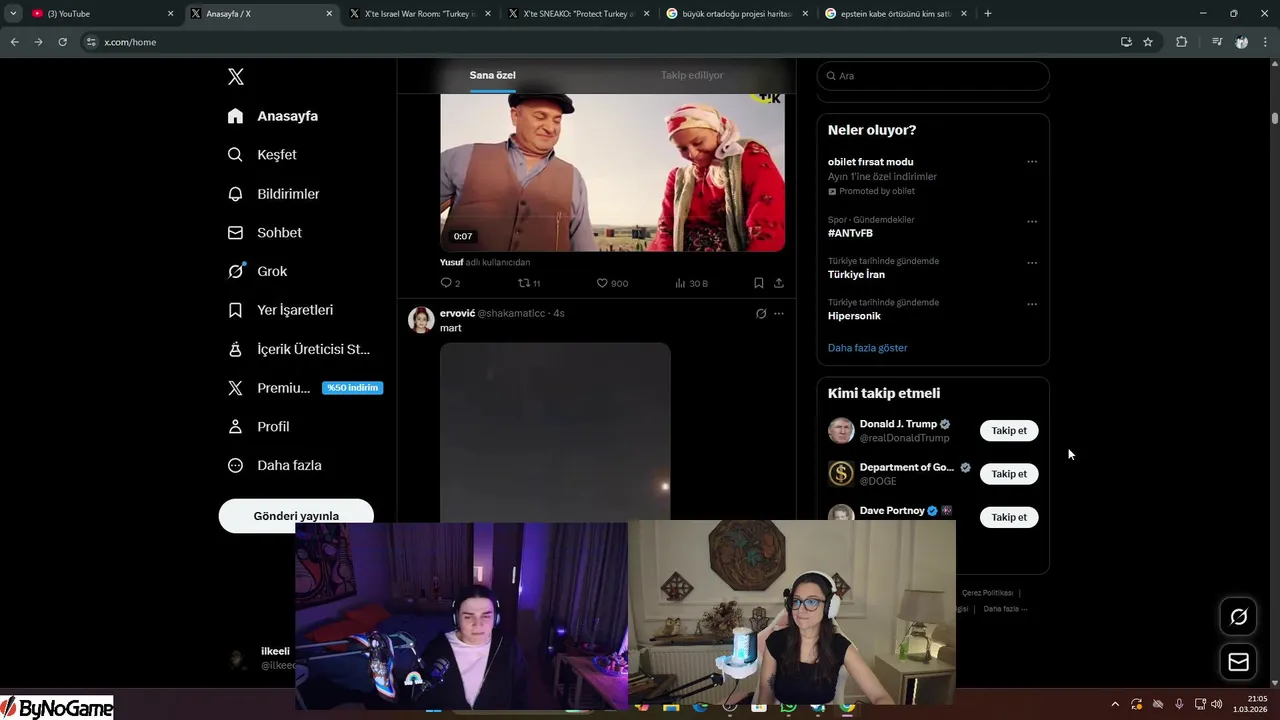Switch to Sana özel tab
Image resolution: width=1280 pixels, height=720 pixels.
(x=492, y=75)
